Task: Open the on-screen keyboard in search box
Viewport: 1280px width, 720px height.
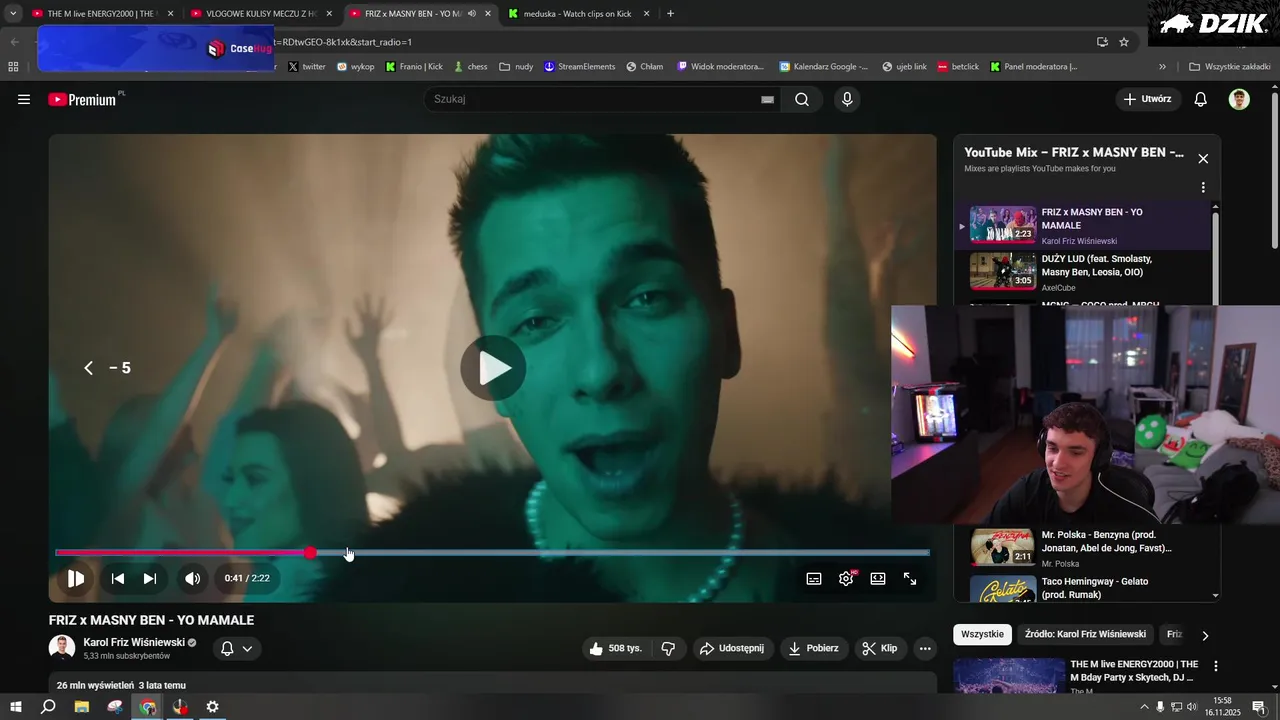Action: [767, 99]
